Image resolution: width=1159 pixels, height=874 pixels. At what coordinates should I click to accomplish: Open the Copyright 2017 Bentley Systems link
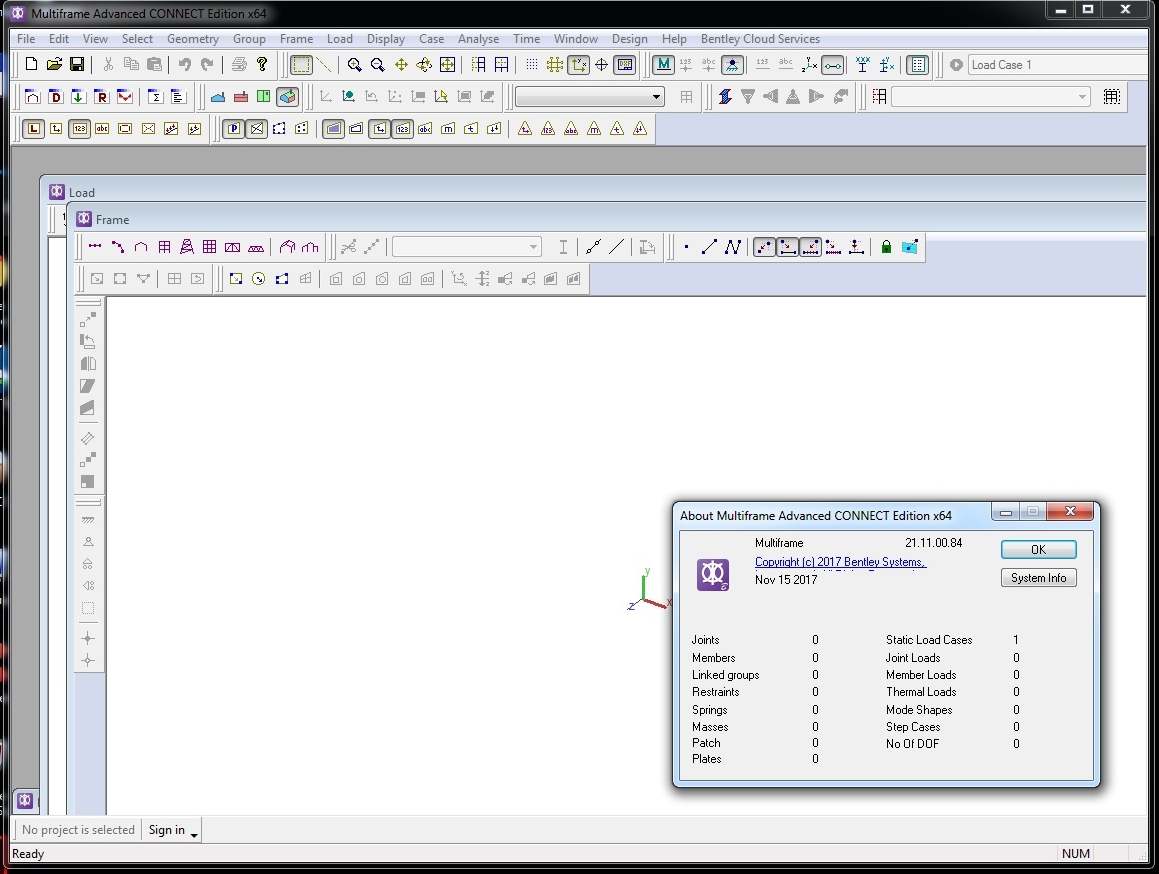(840, 562)
